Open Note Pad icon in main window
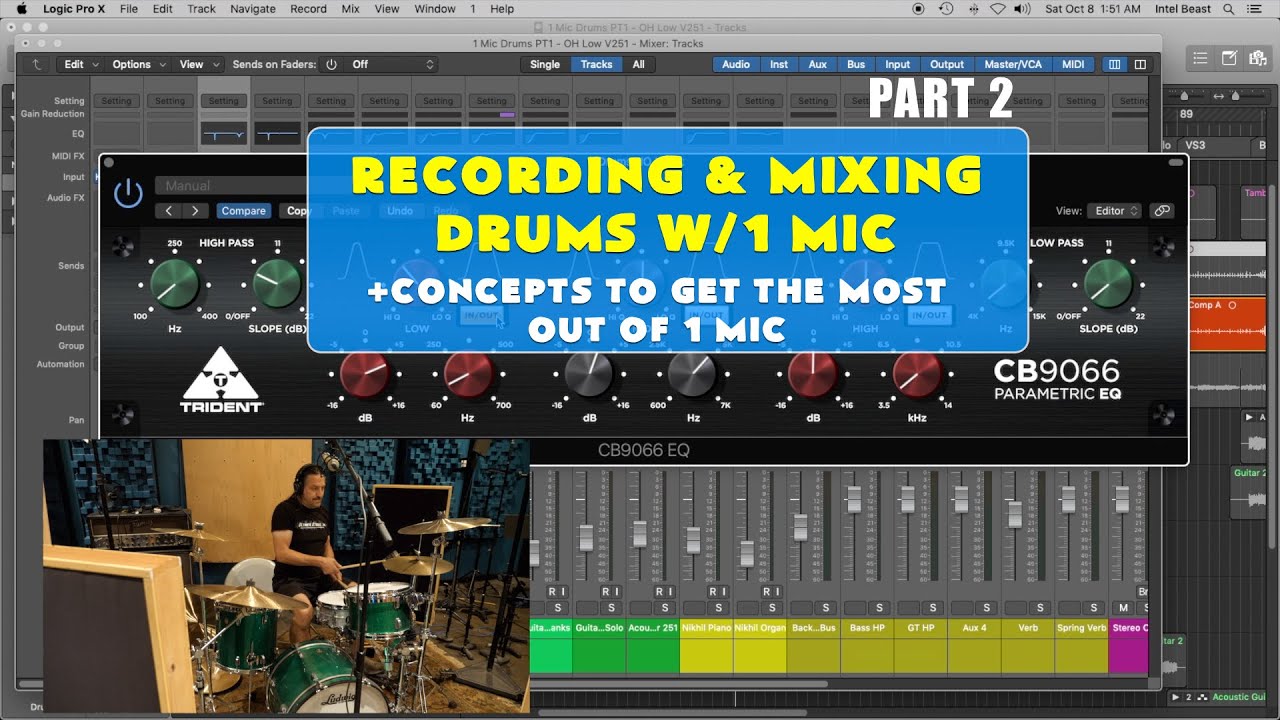The width and height of the screenshot is (1280, 720). (x=1229, y=59)
